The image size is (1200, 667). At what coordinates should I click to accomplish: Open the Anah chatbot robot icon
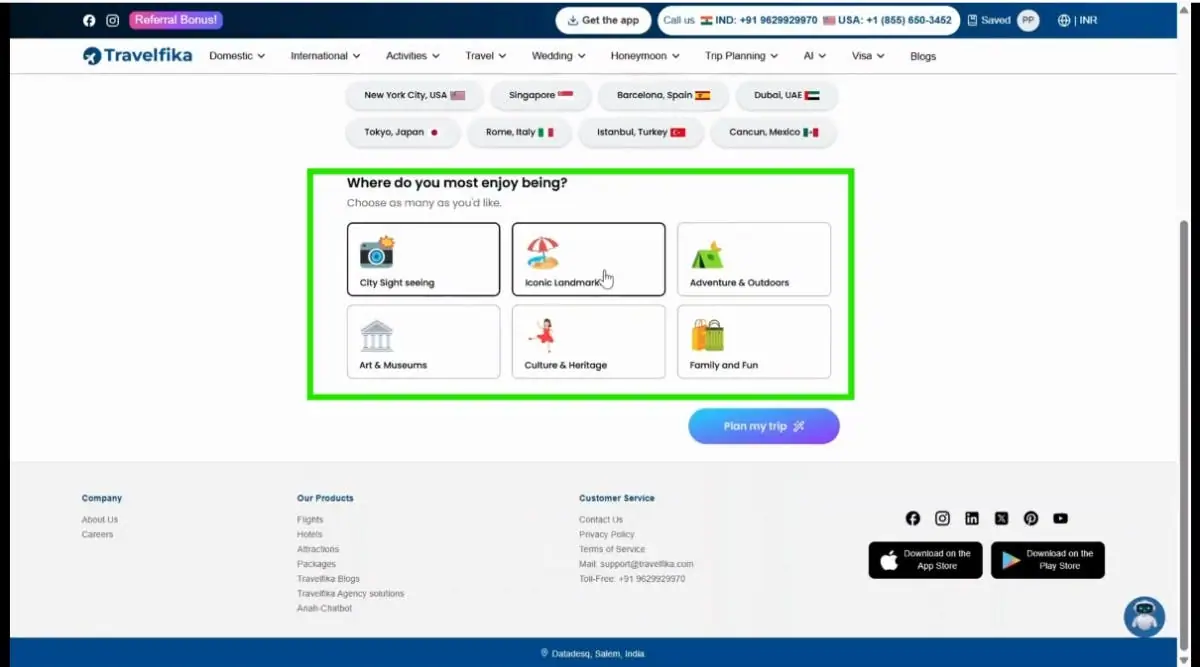(1144, 617)
